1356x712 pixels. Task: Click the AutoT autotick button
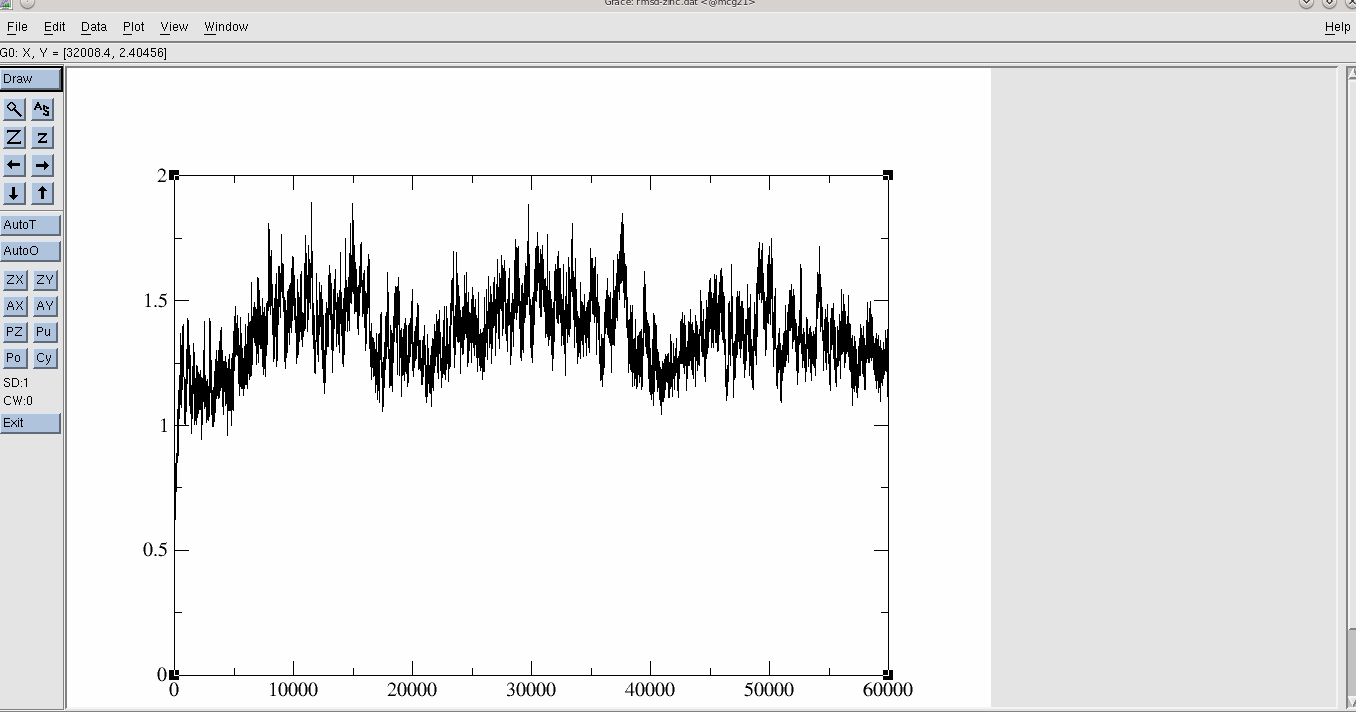point(31,225)
